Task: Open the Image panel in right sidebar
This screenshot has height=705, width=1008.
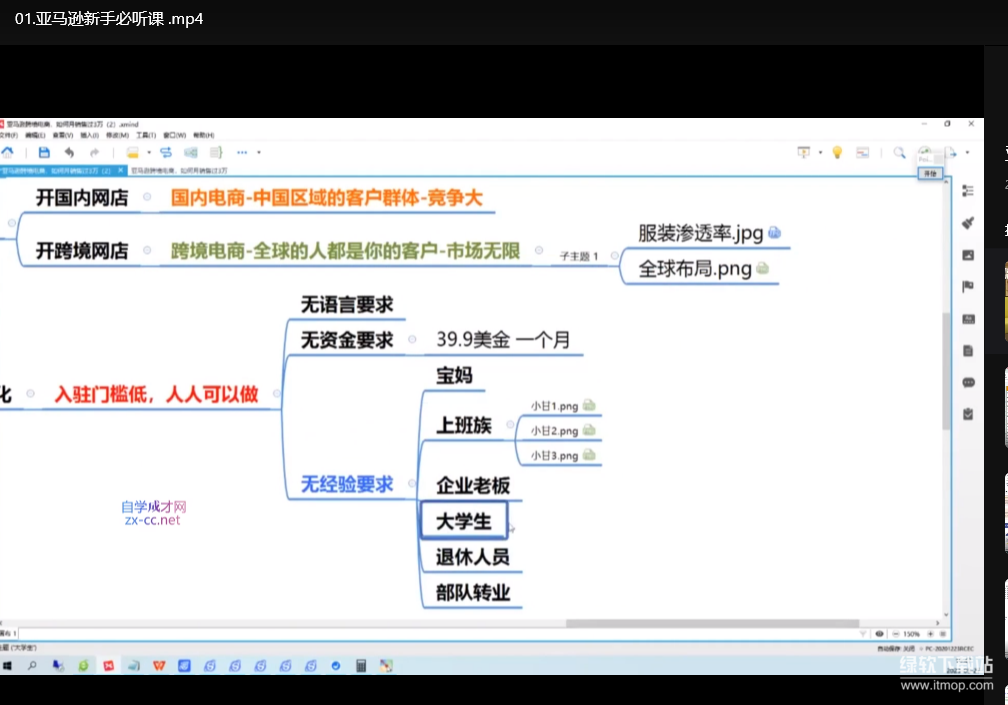Action: click(967, 255)
